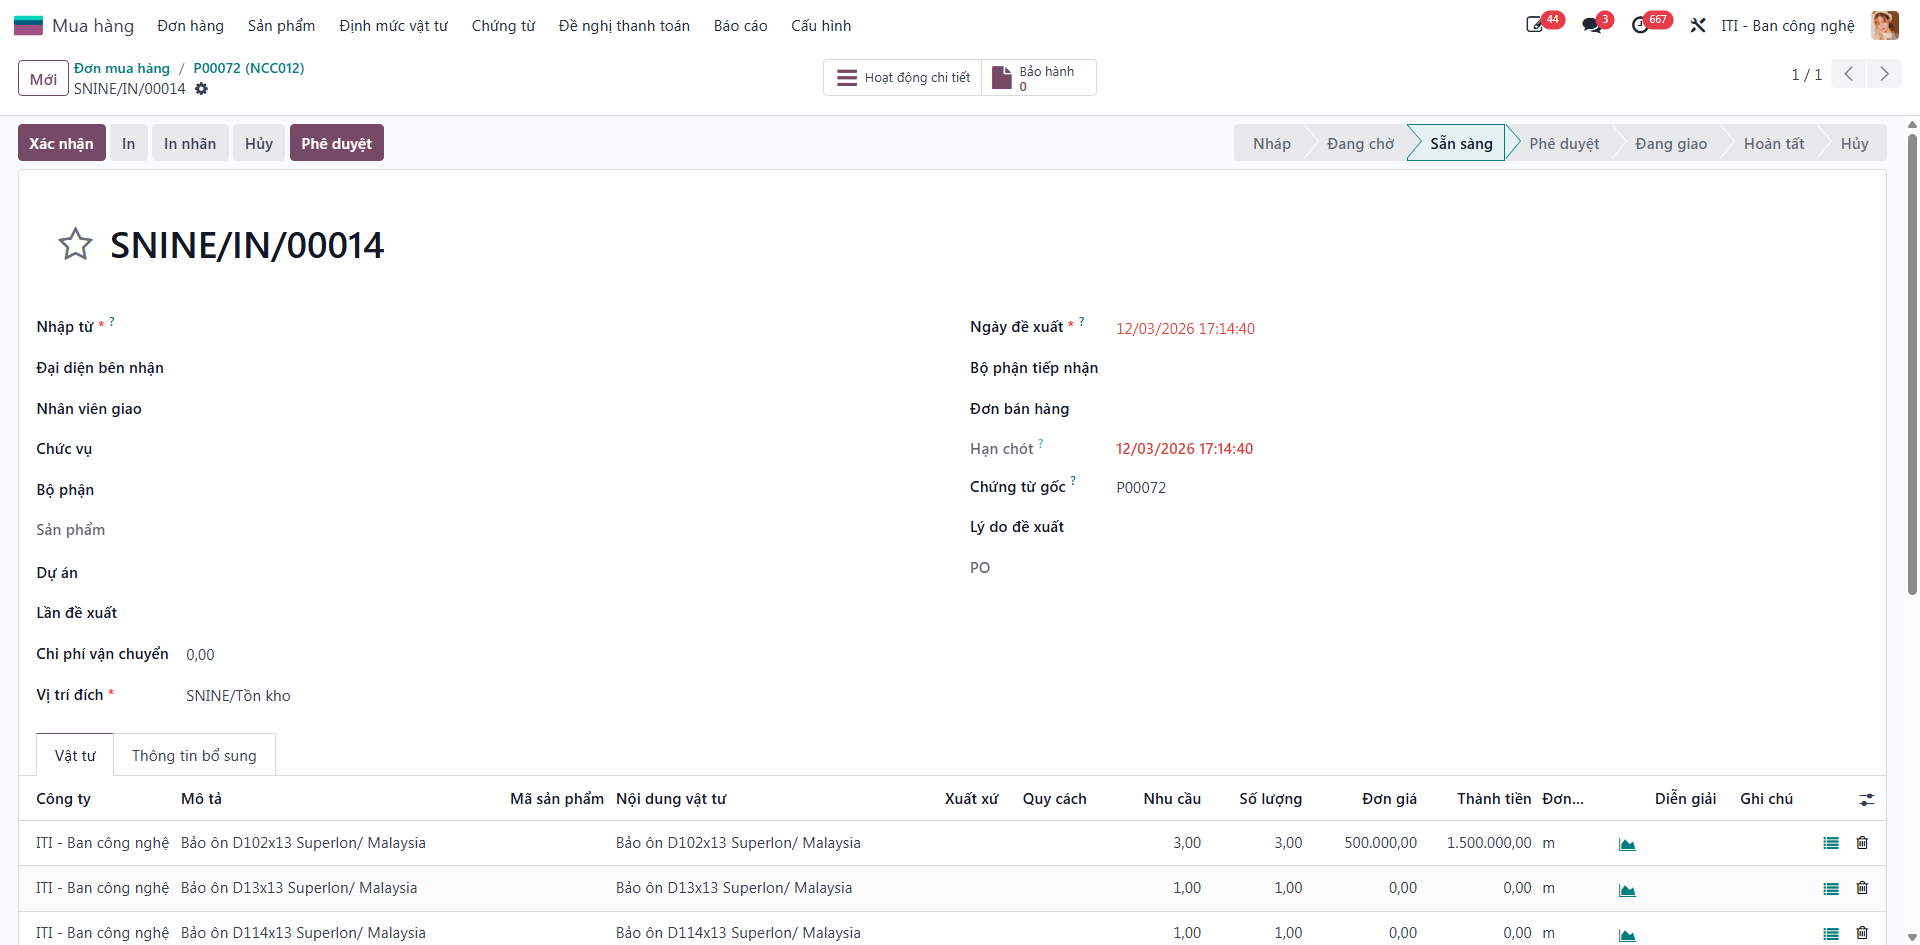Open the Đơn hàng menu
Viewport: 1920px width, 945px height.
(190, 25)
